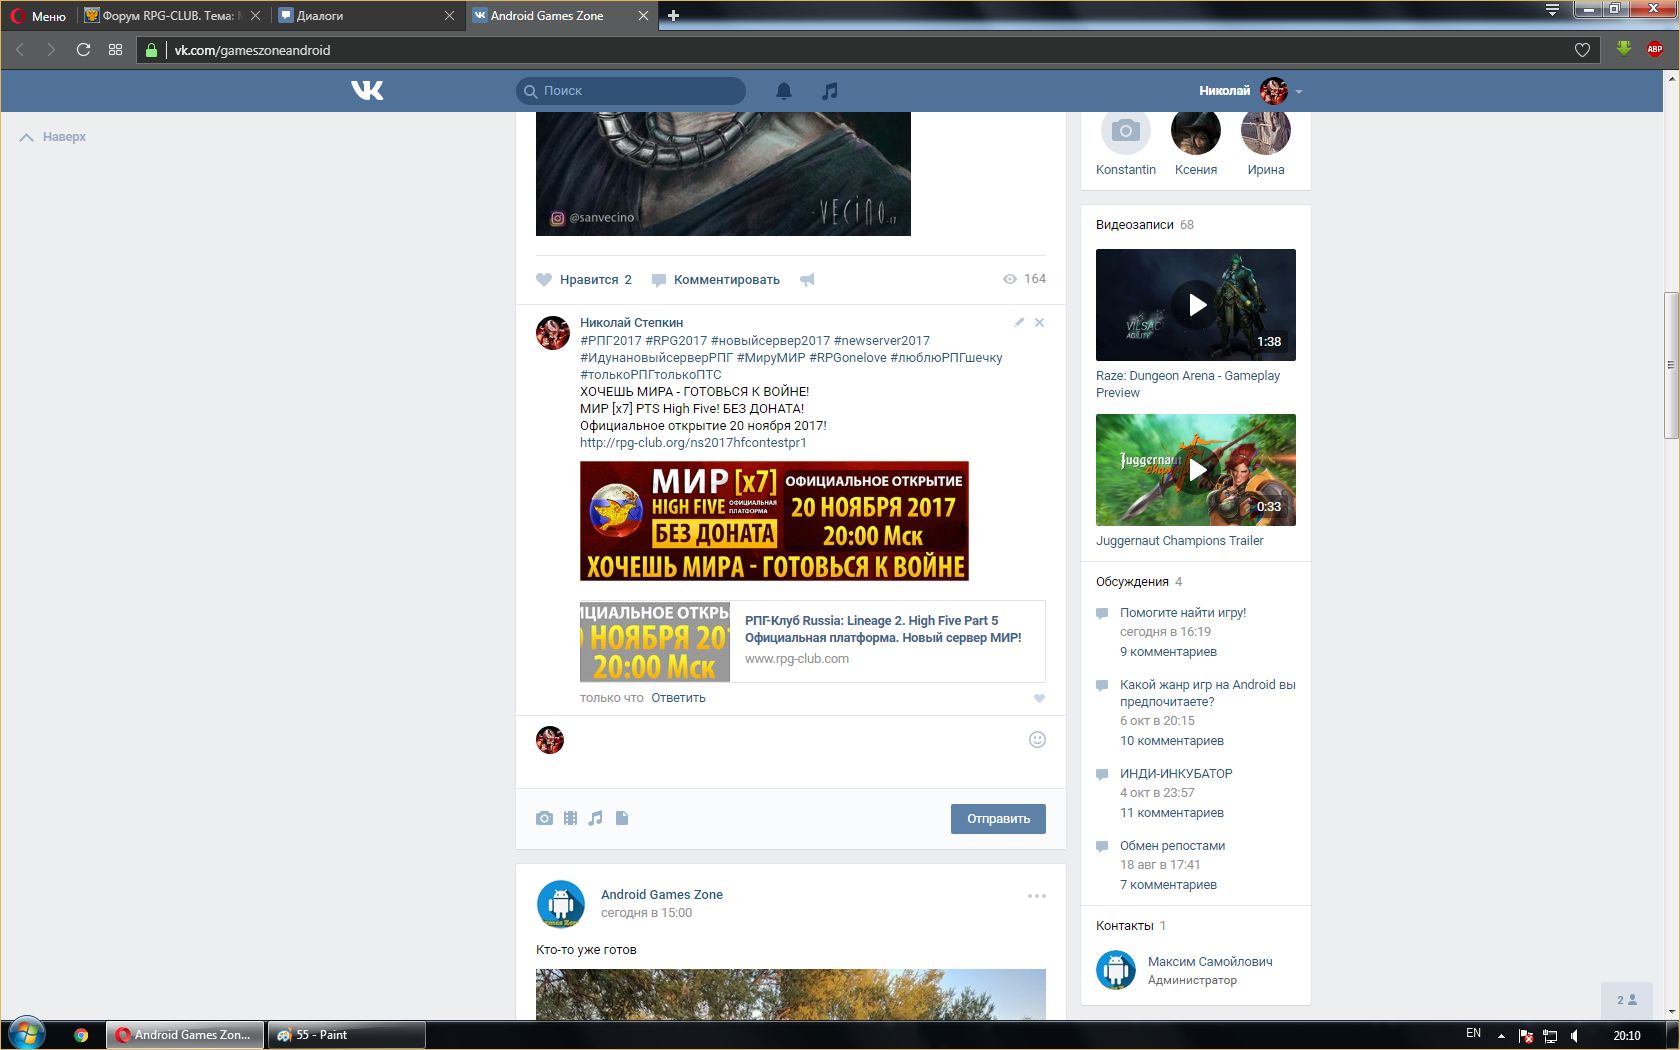Click the VK search field
Image resolution: width=1680 pixels, height=1050 pixels.
click(631, 91)
